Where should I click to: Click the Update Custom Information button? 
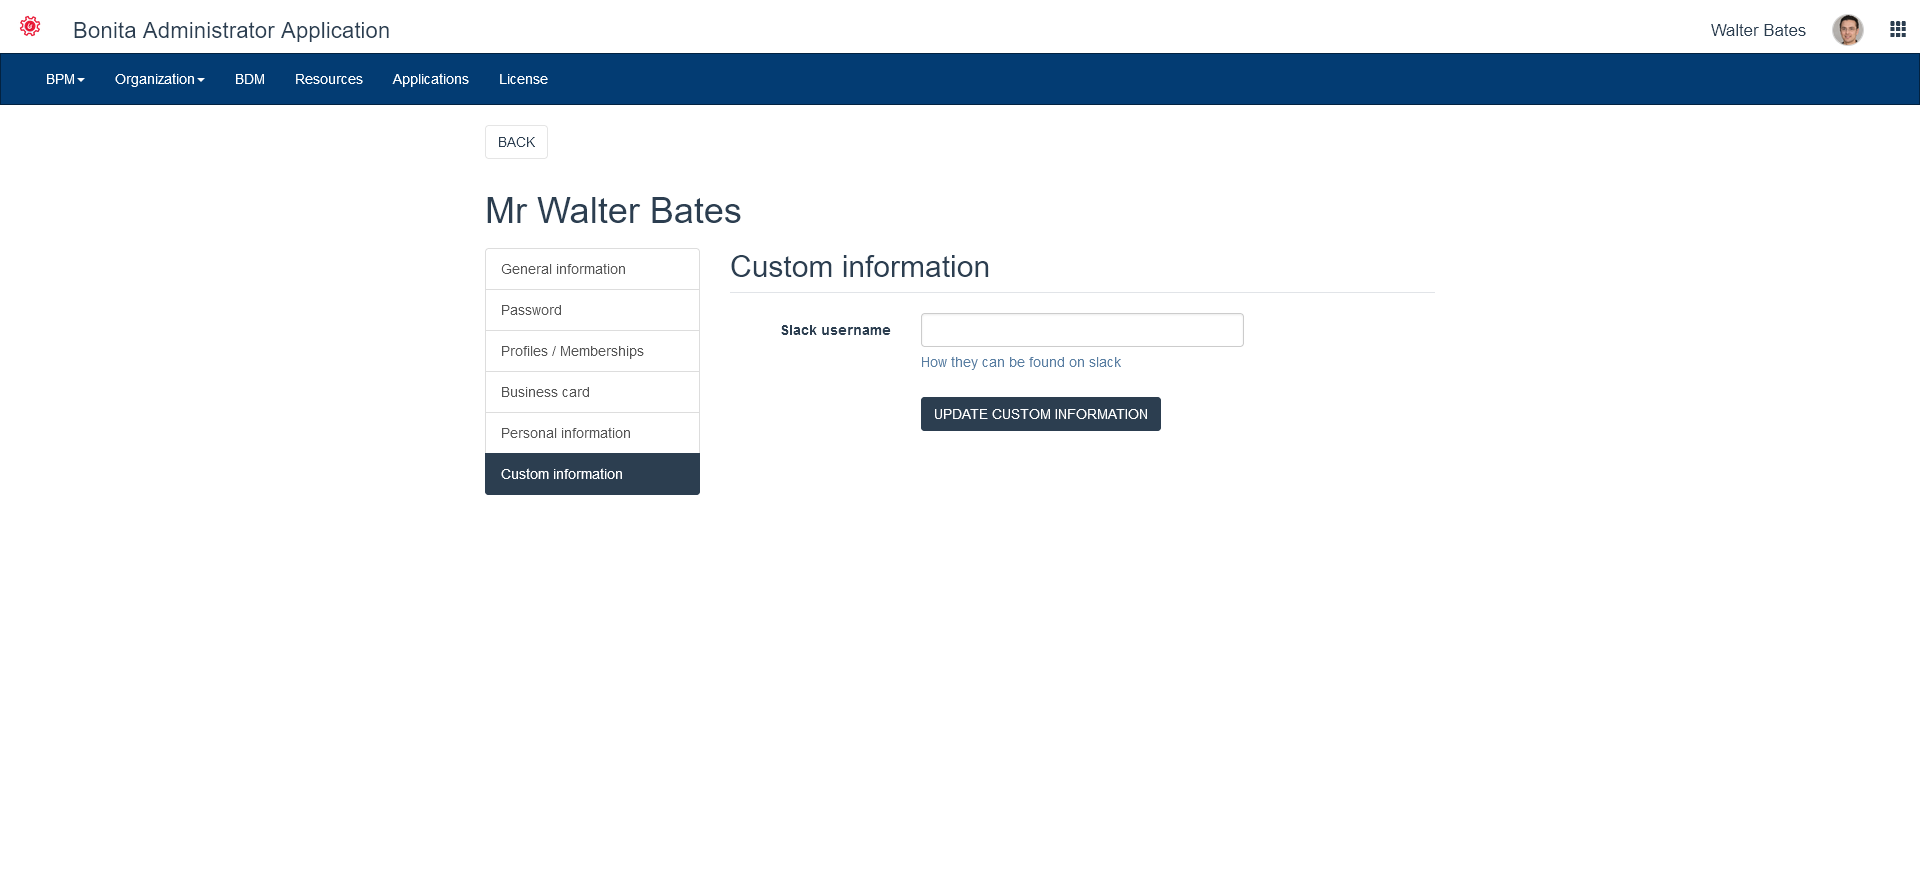[x=1040, y=414]
